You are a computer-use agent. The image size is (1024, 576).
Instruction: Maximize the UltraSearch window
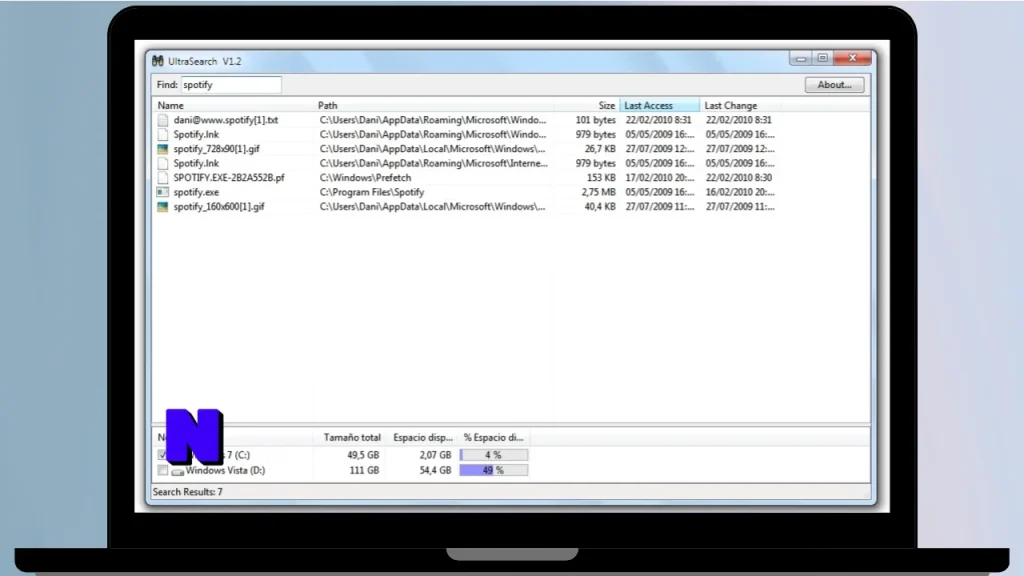[x=822, y=58]
